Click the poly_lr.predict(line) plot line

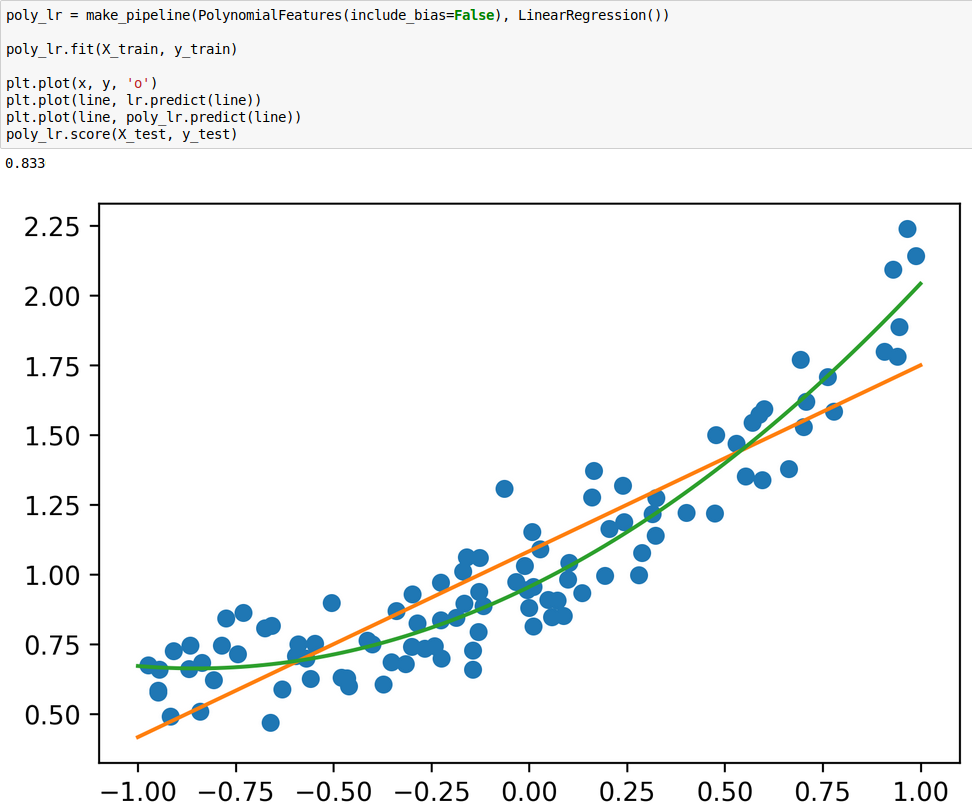(x=153, y=116)
